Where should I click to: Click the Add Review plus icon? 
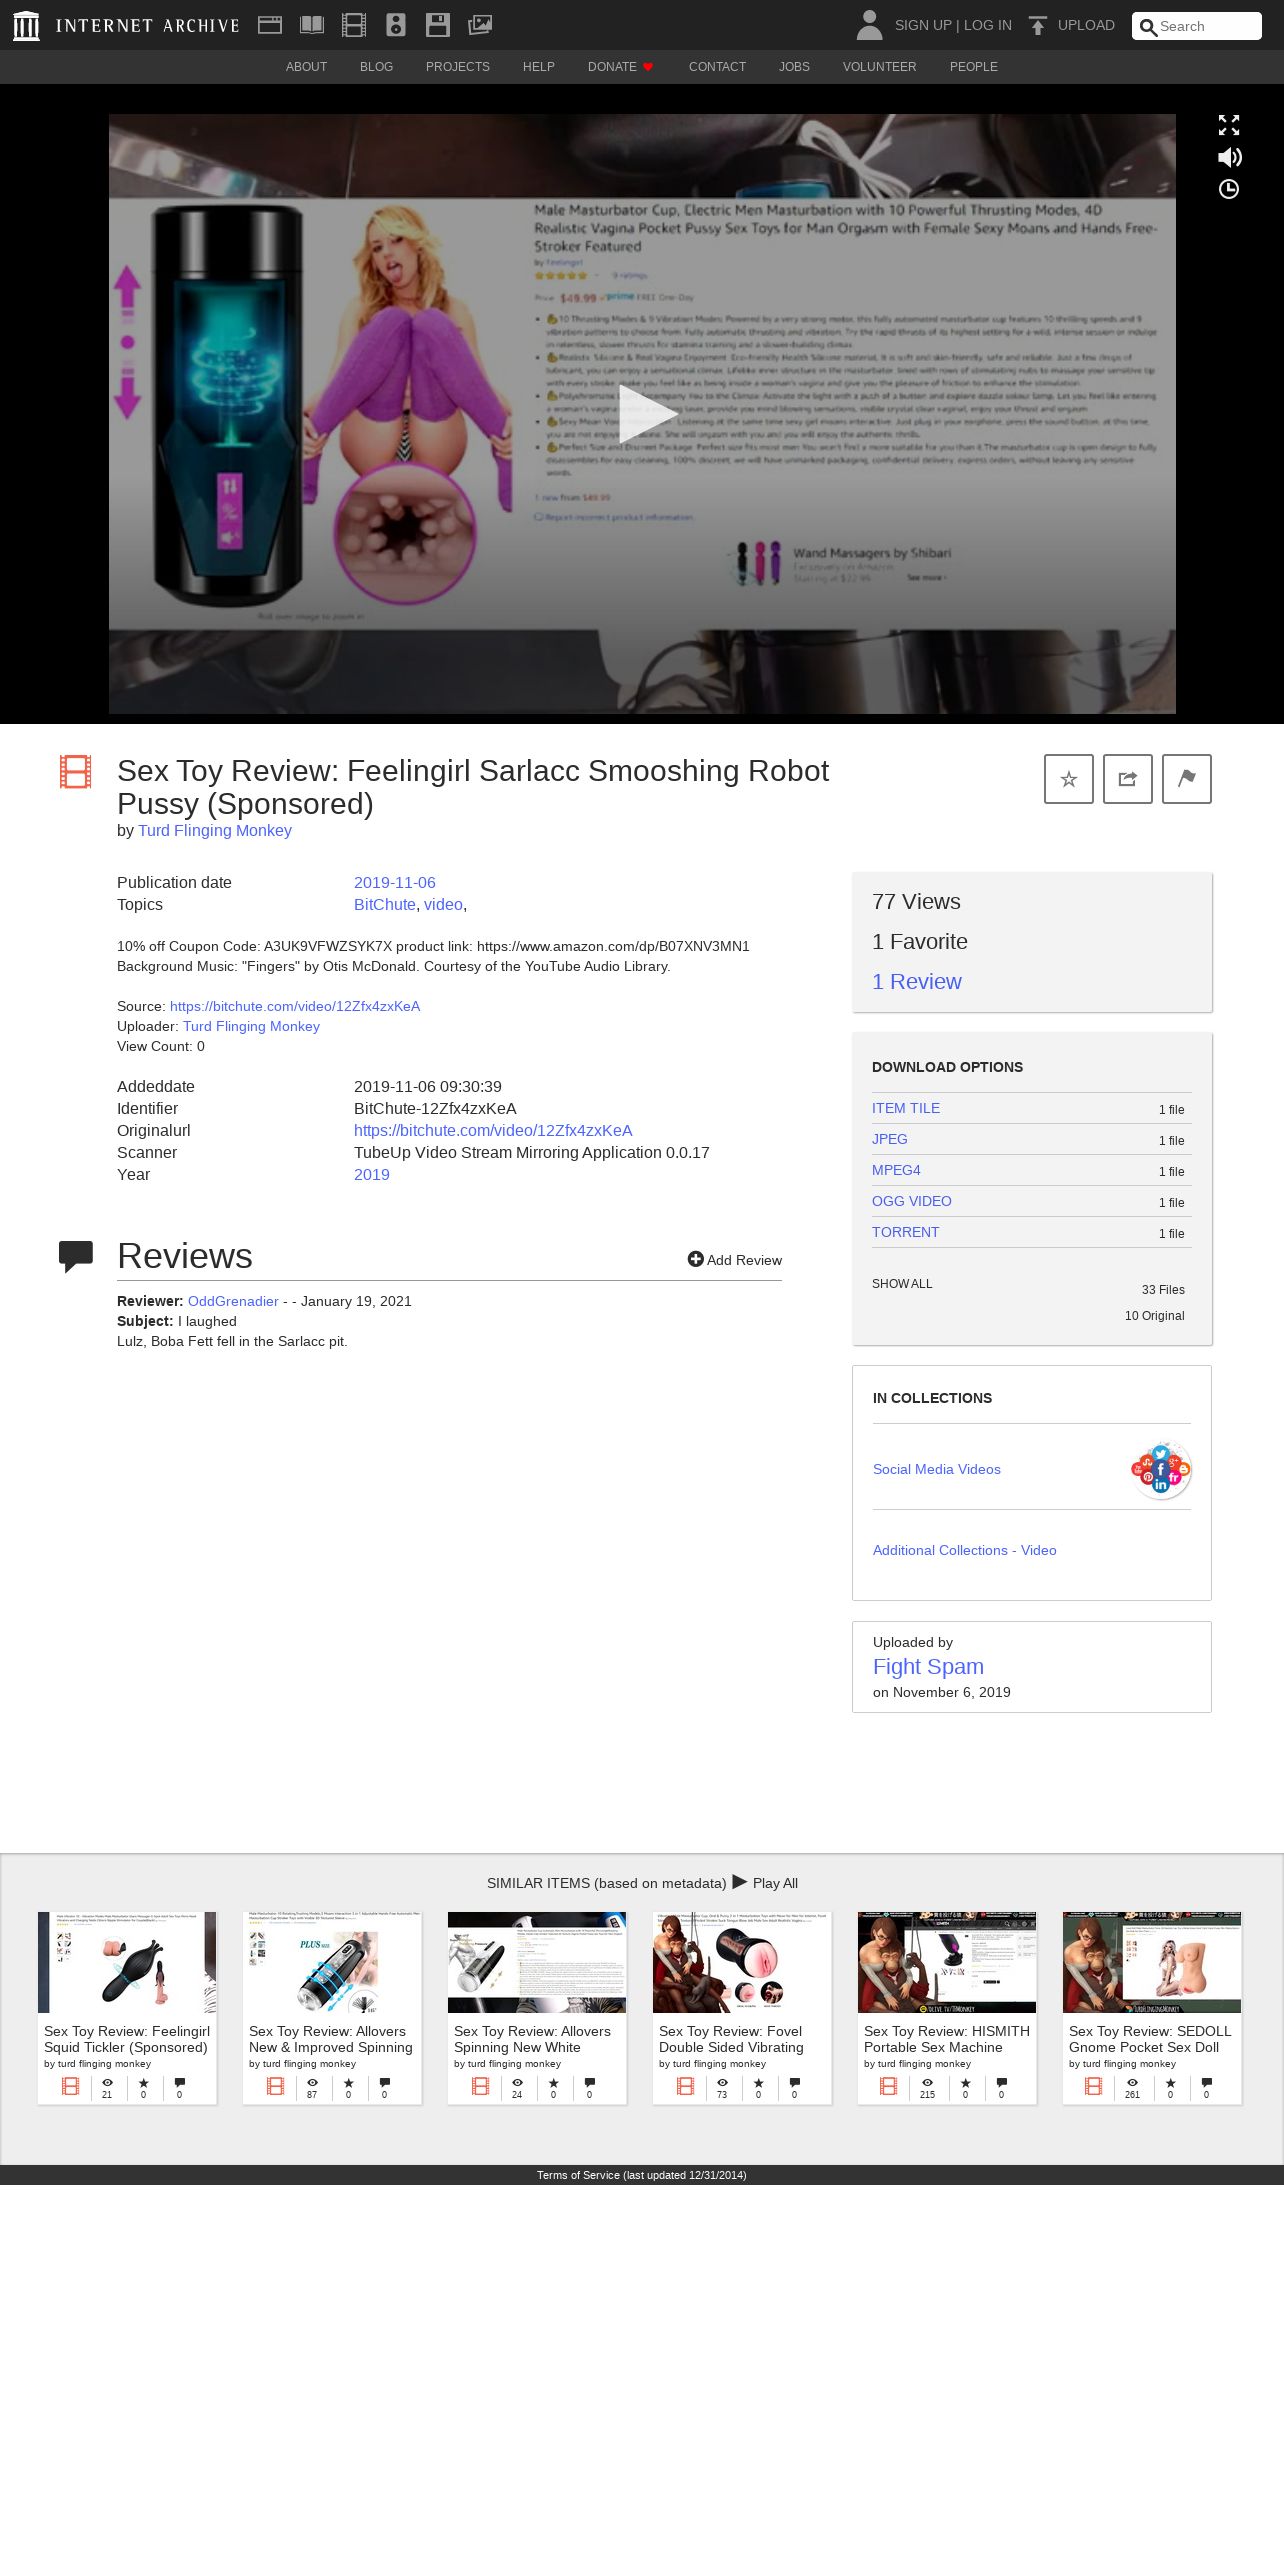(x=695, y=1259)
